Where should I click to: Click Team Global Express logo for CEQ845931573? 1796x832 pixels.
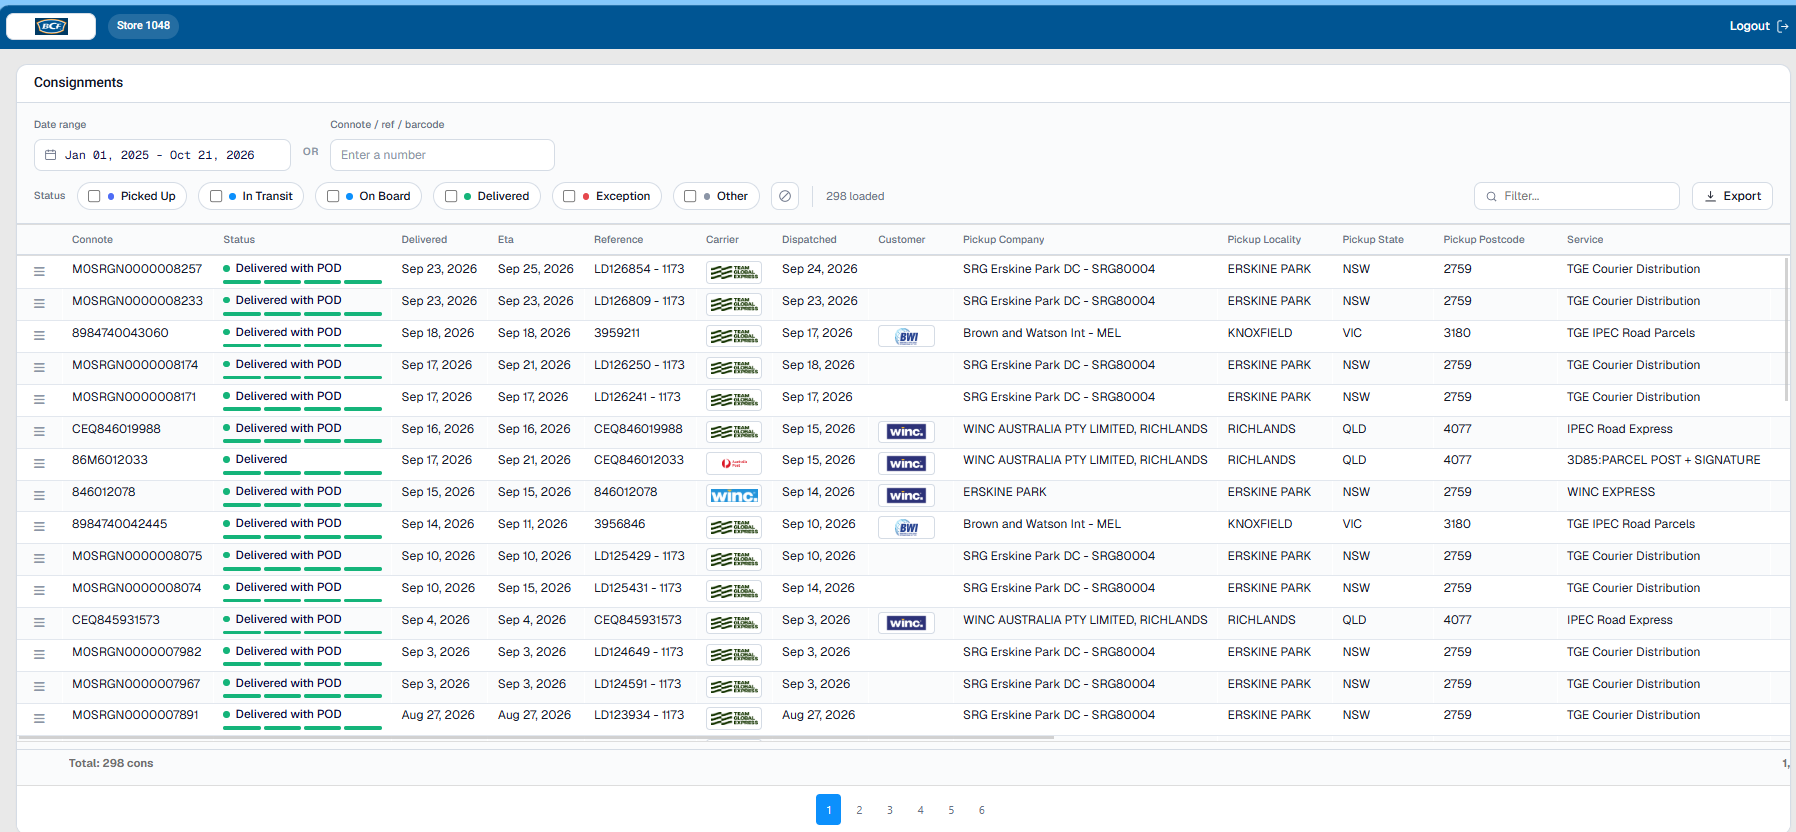click(x=734, y=623)
